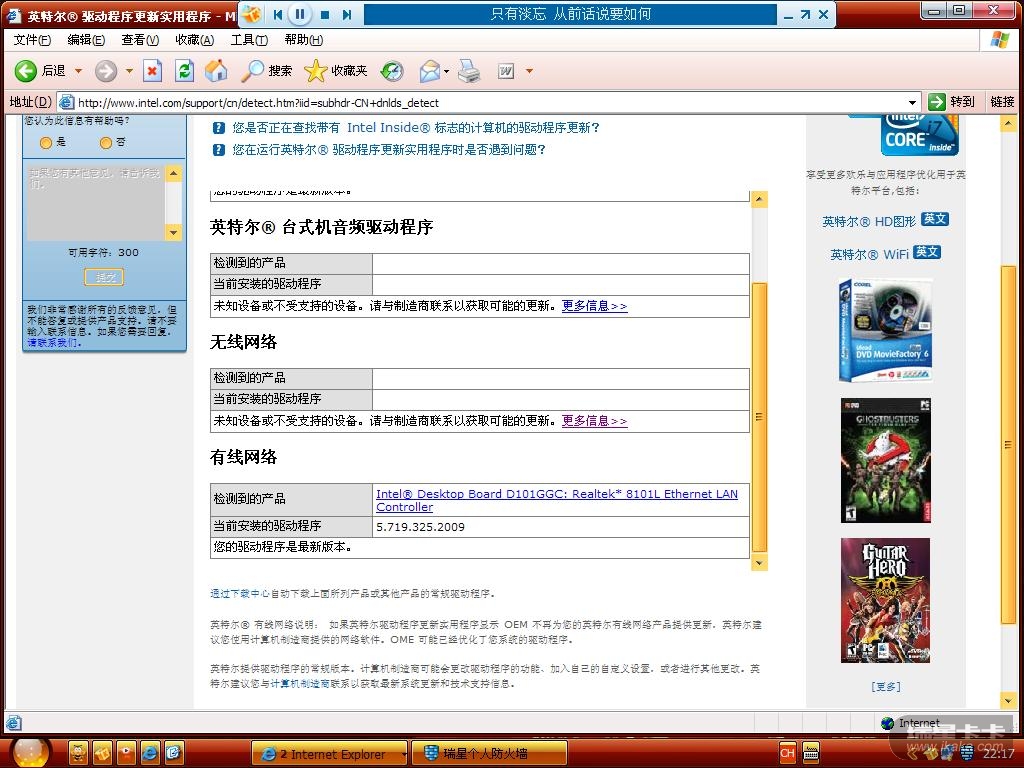Refresh the page with the green arrows icon
Screen dimensions: 1024x768
184,71
